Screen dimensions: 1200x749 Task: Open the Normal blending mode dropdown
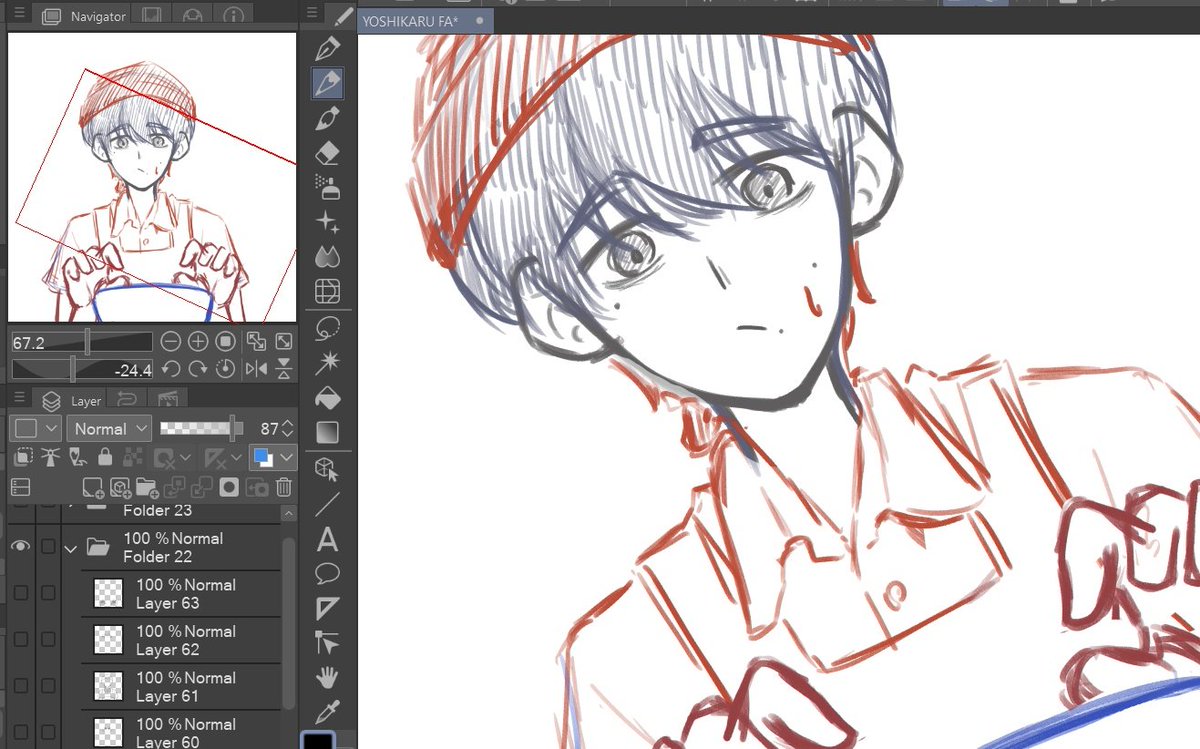(110, 429)
